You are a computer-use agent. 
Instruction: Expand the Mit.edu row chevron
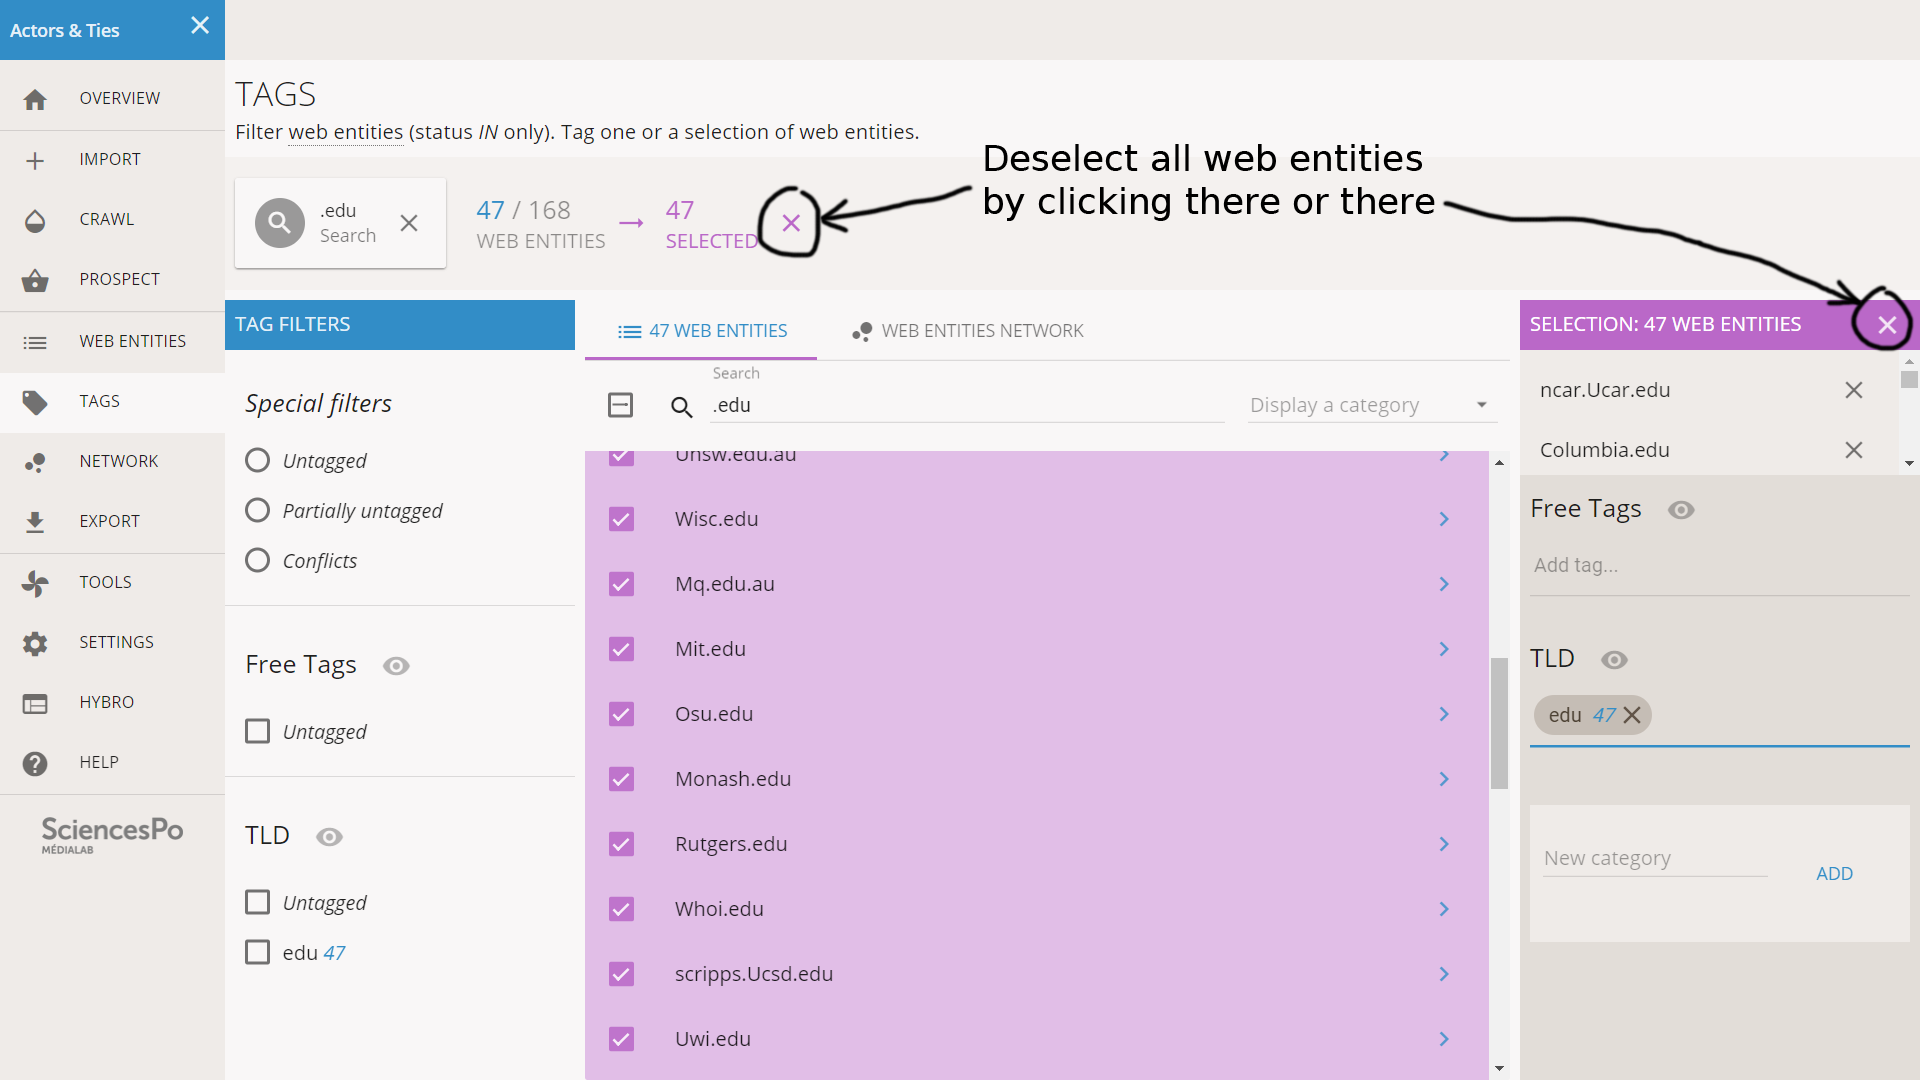click(1444, 649)
